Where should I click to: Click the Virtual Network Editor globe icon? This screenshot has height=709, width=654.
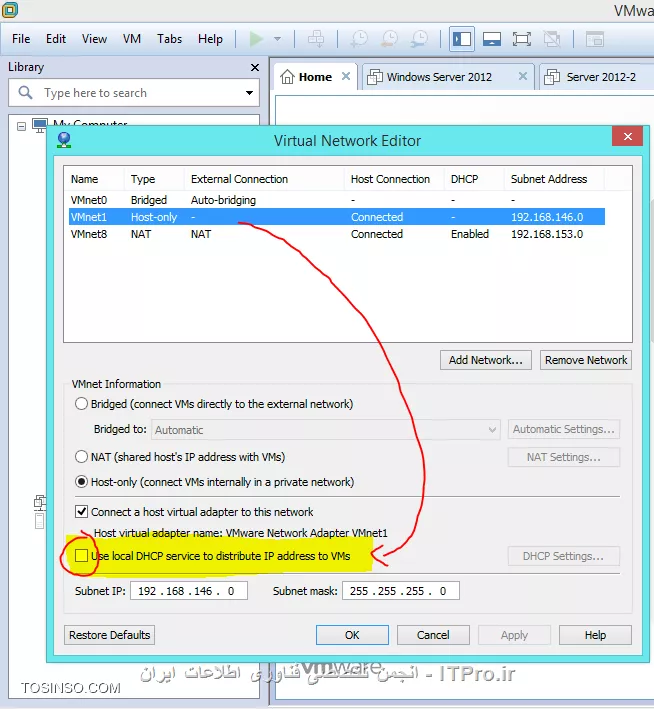[64, 140]
